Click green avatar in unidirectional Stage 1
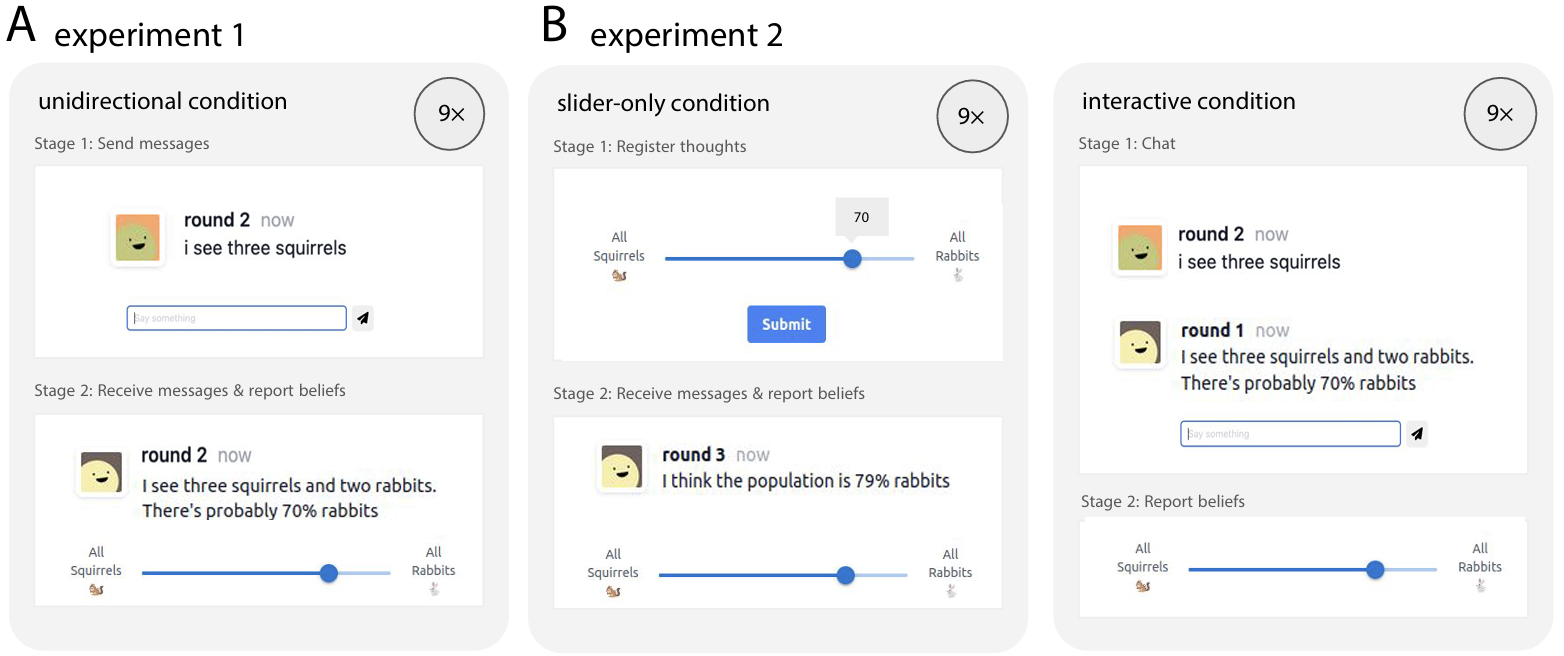Image resolution: width=1564 pixels, height=656 pixels. [138, 238]
